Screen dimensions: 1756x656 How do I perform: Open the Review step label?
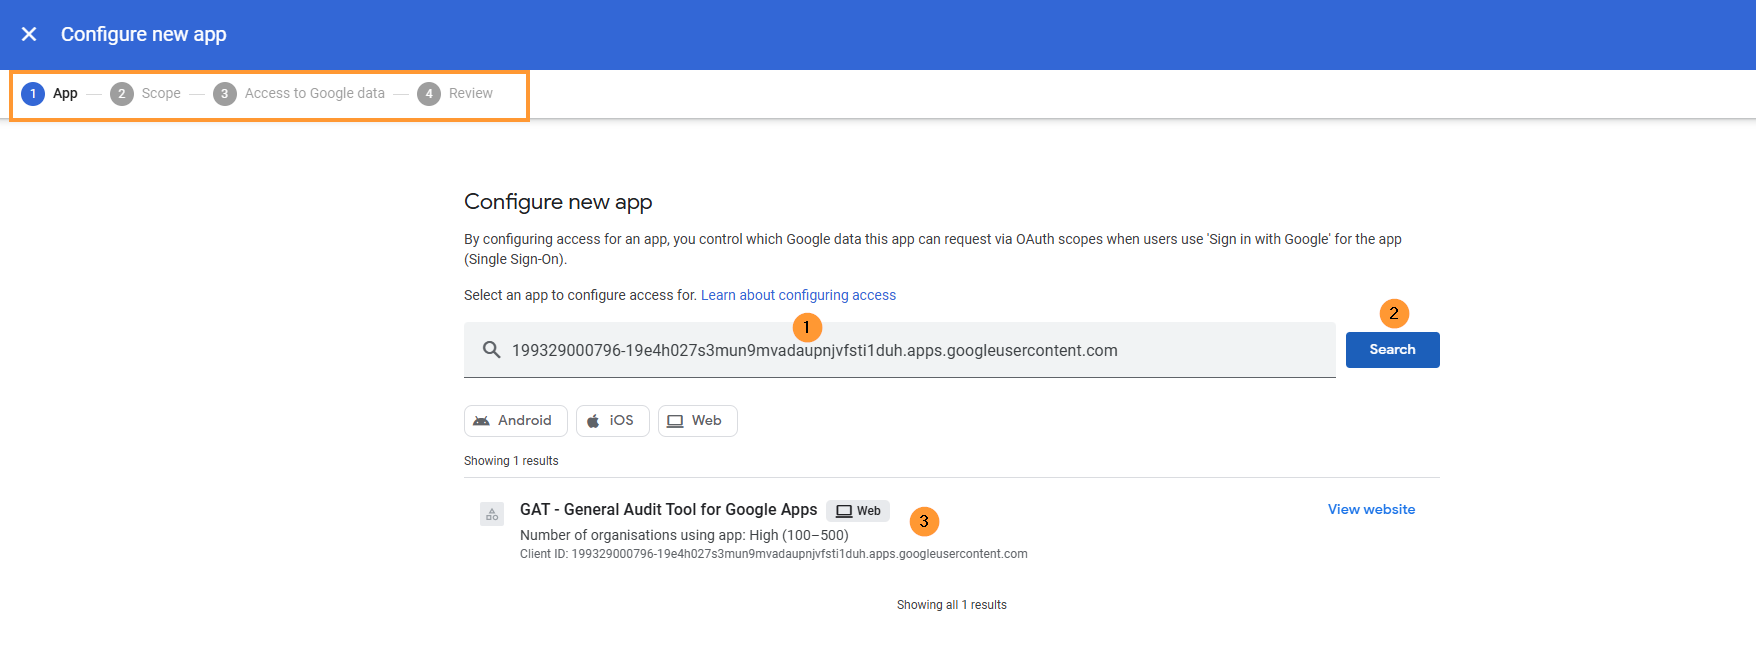point(470,94)
